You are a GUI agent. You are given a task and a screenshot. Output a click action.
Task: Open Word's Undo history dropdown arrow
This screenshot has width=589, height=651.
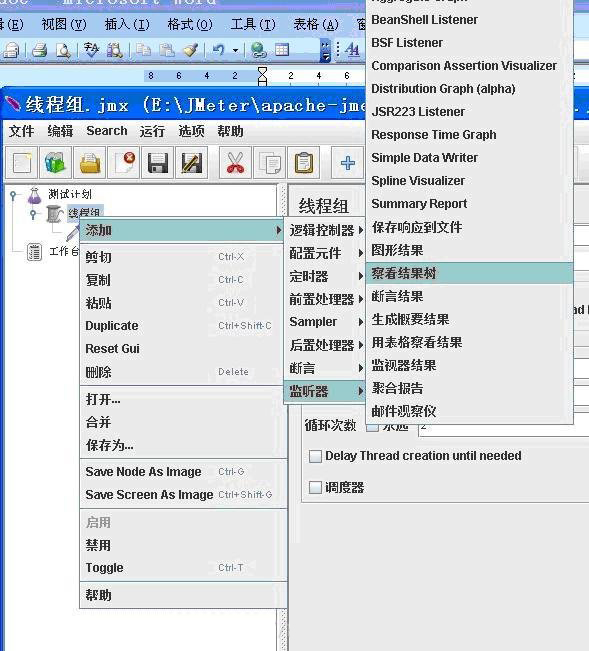(235, 51)
